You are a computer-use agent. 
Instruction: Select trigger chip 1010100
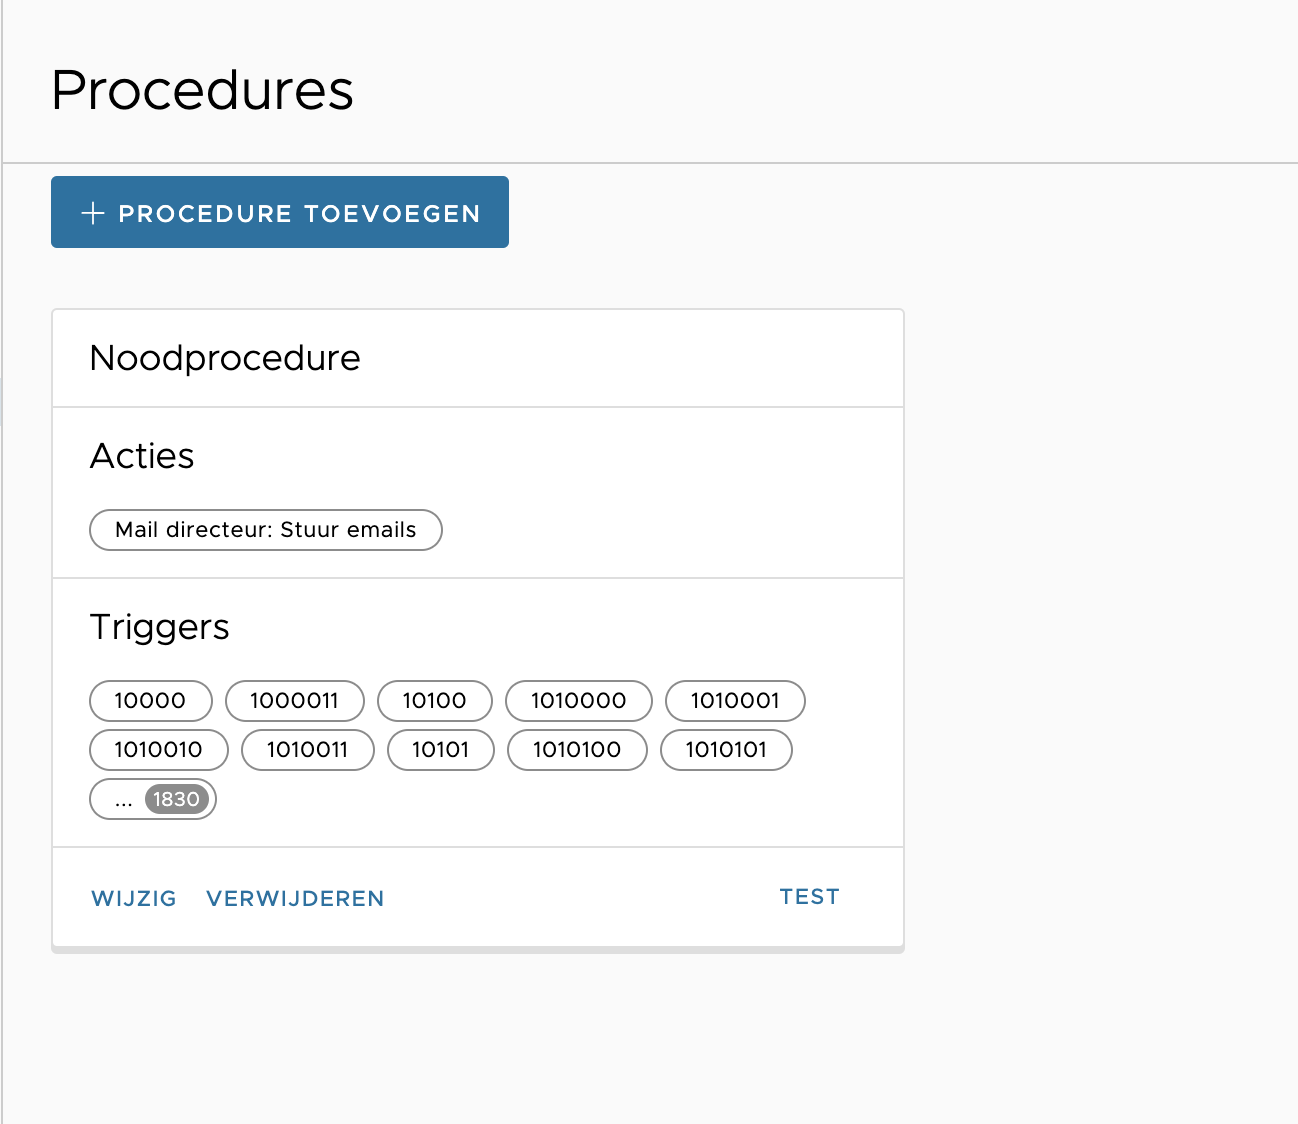pos(577,750)
